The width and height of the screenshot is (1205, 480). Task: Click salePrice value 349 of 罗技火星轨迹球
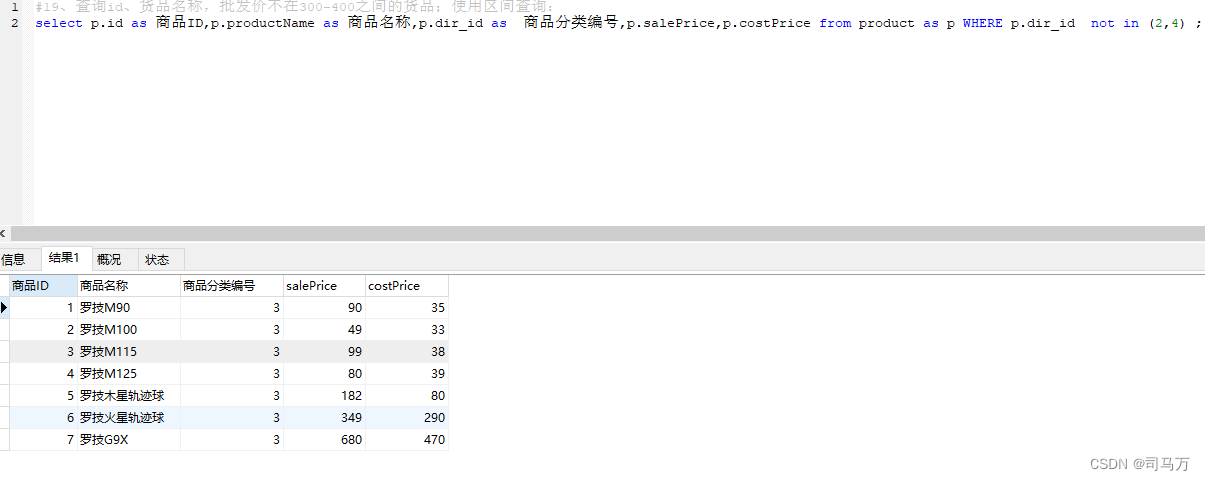click(x=324, y=418)
